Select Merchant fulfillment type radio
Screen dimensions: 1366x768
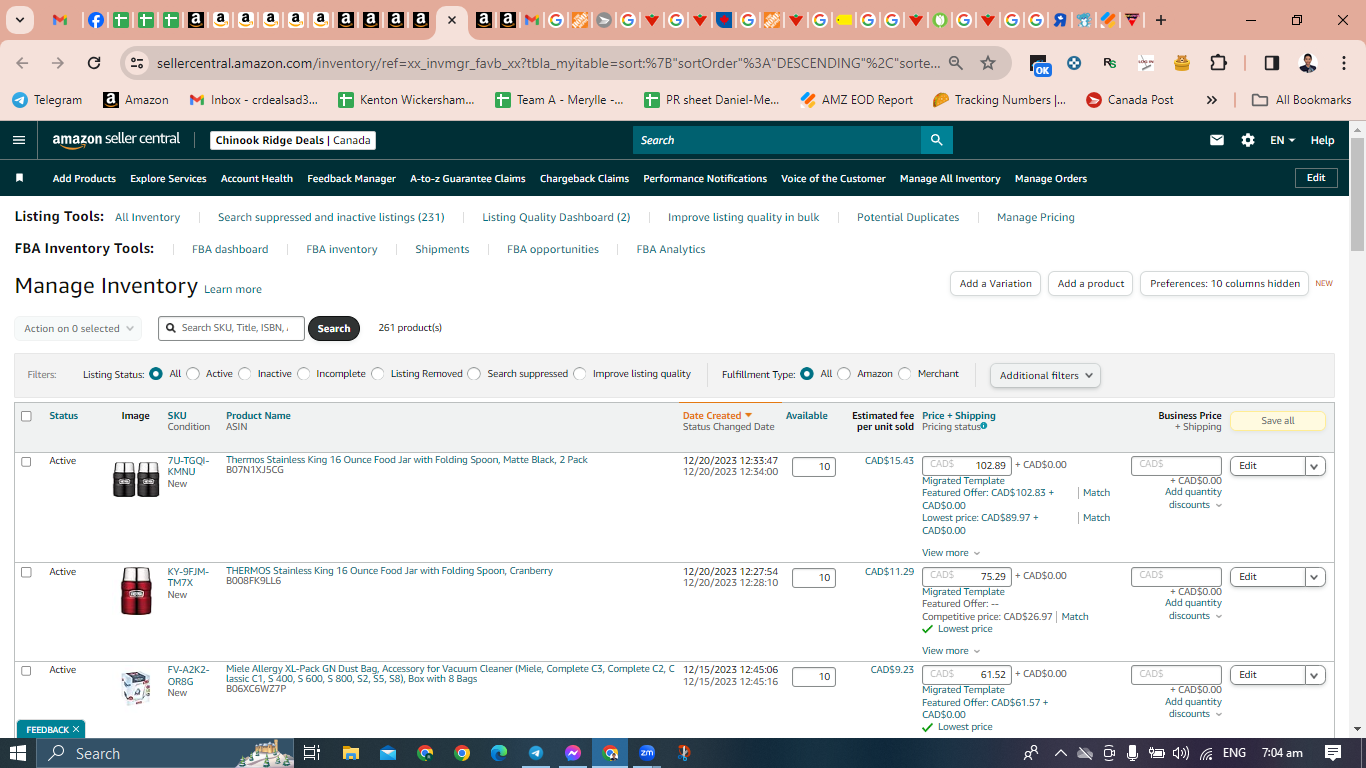coord(905,374)
